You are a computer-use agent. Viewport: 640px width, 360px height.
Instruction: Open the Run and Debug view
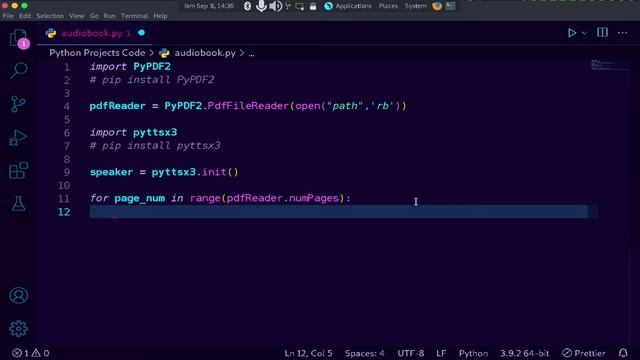(18, 137)
